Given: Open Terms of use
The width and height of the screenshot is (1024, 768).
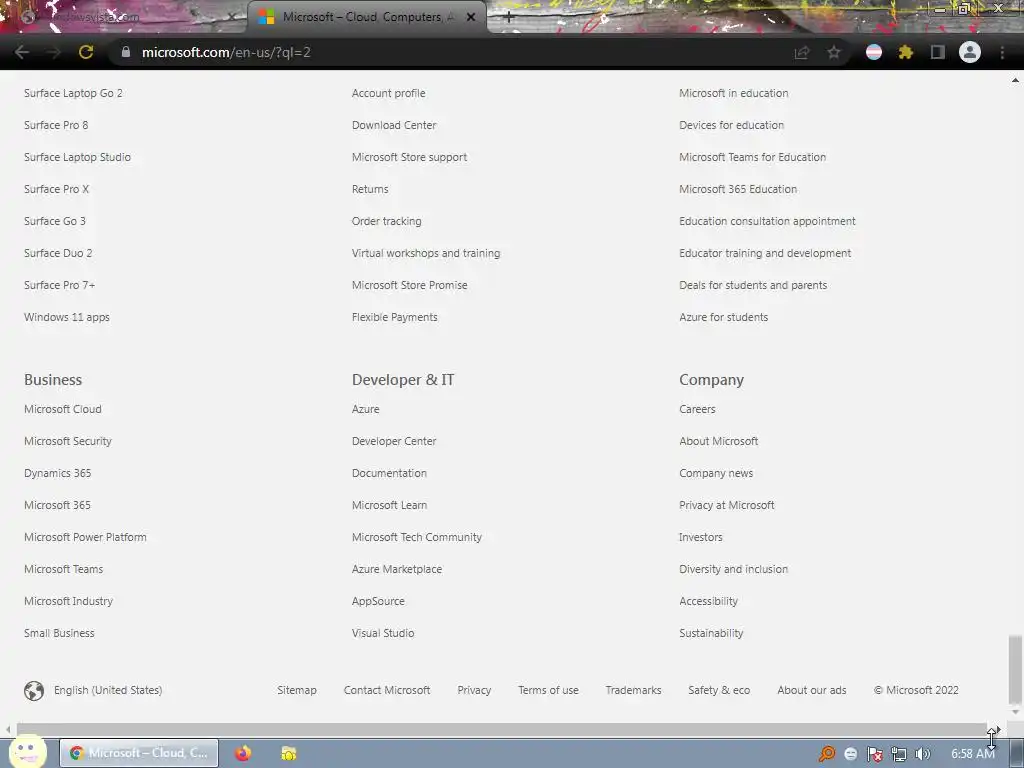Looking at the screenshot, I should coord(548,690).
